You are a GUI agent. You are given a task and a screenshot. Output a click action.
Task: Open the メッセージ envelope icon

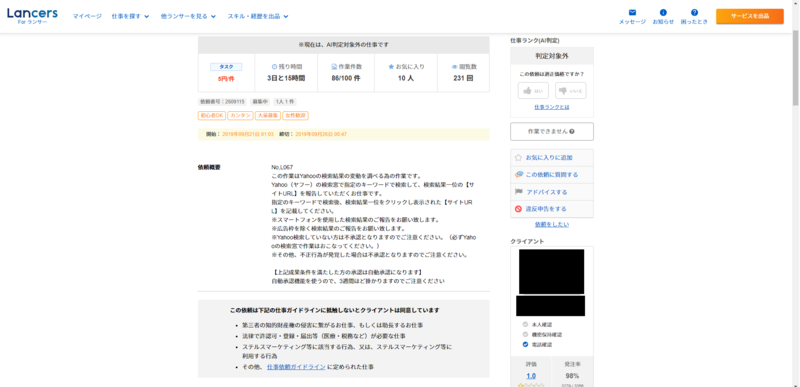pos(632,12)
